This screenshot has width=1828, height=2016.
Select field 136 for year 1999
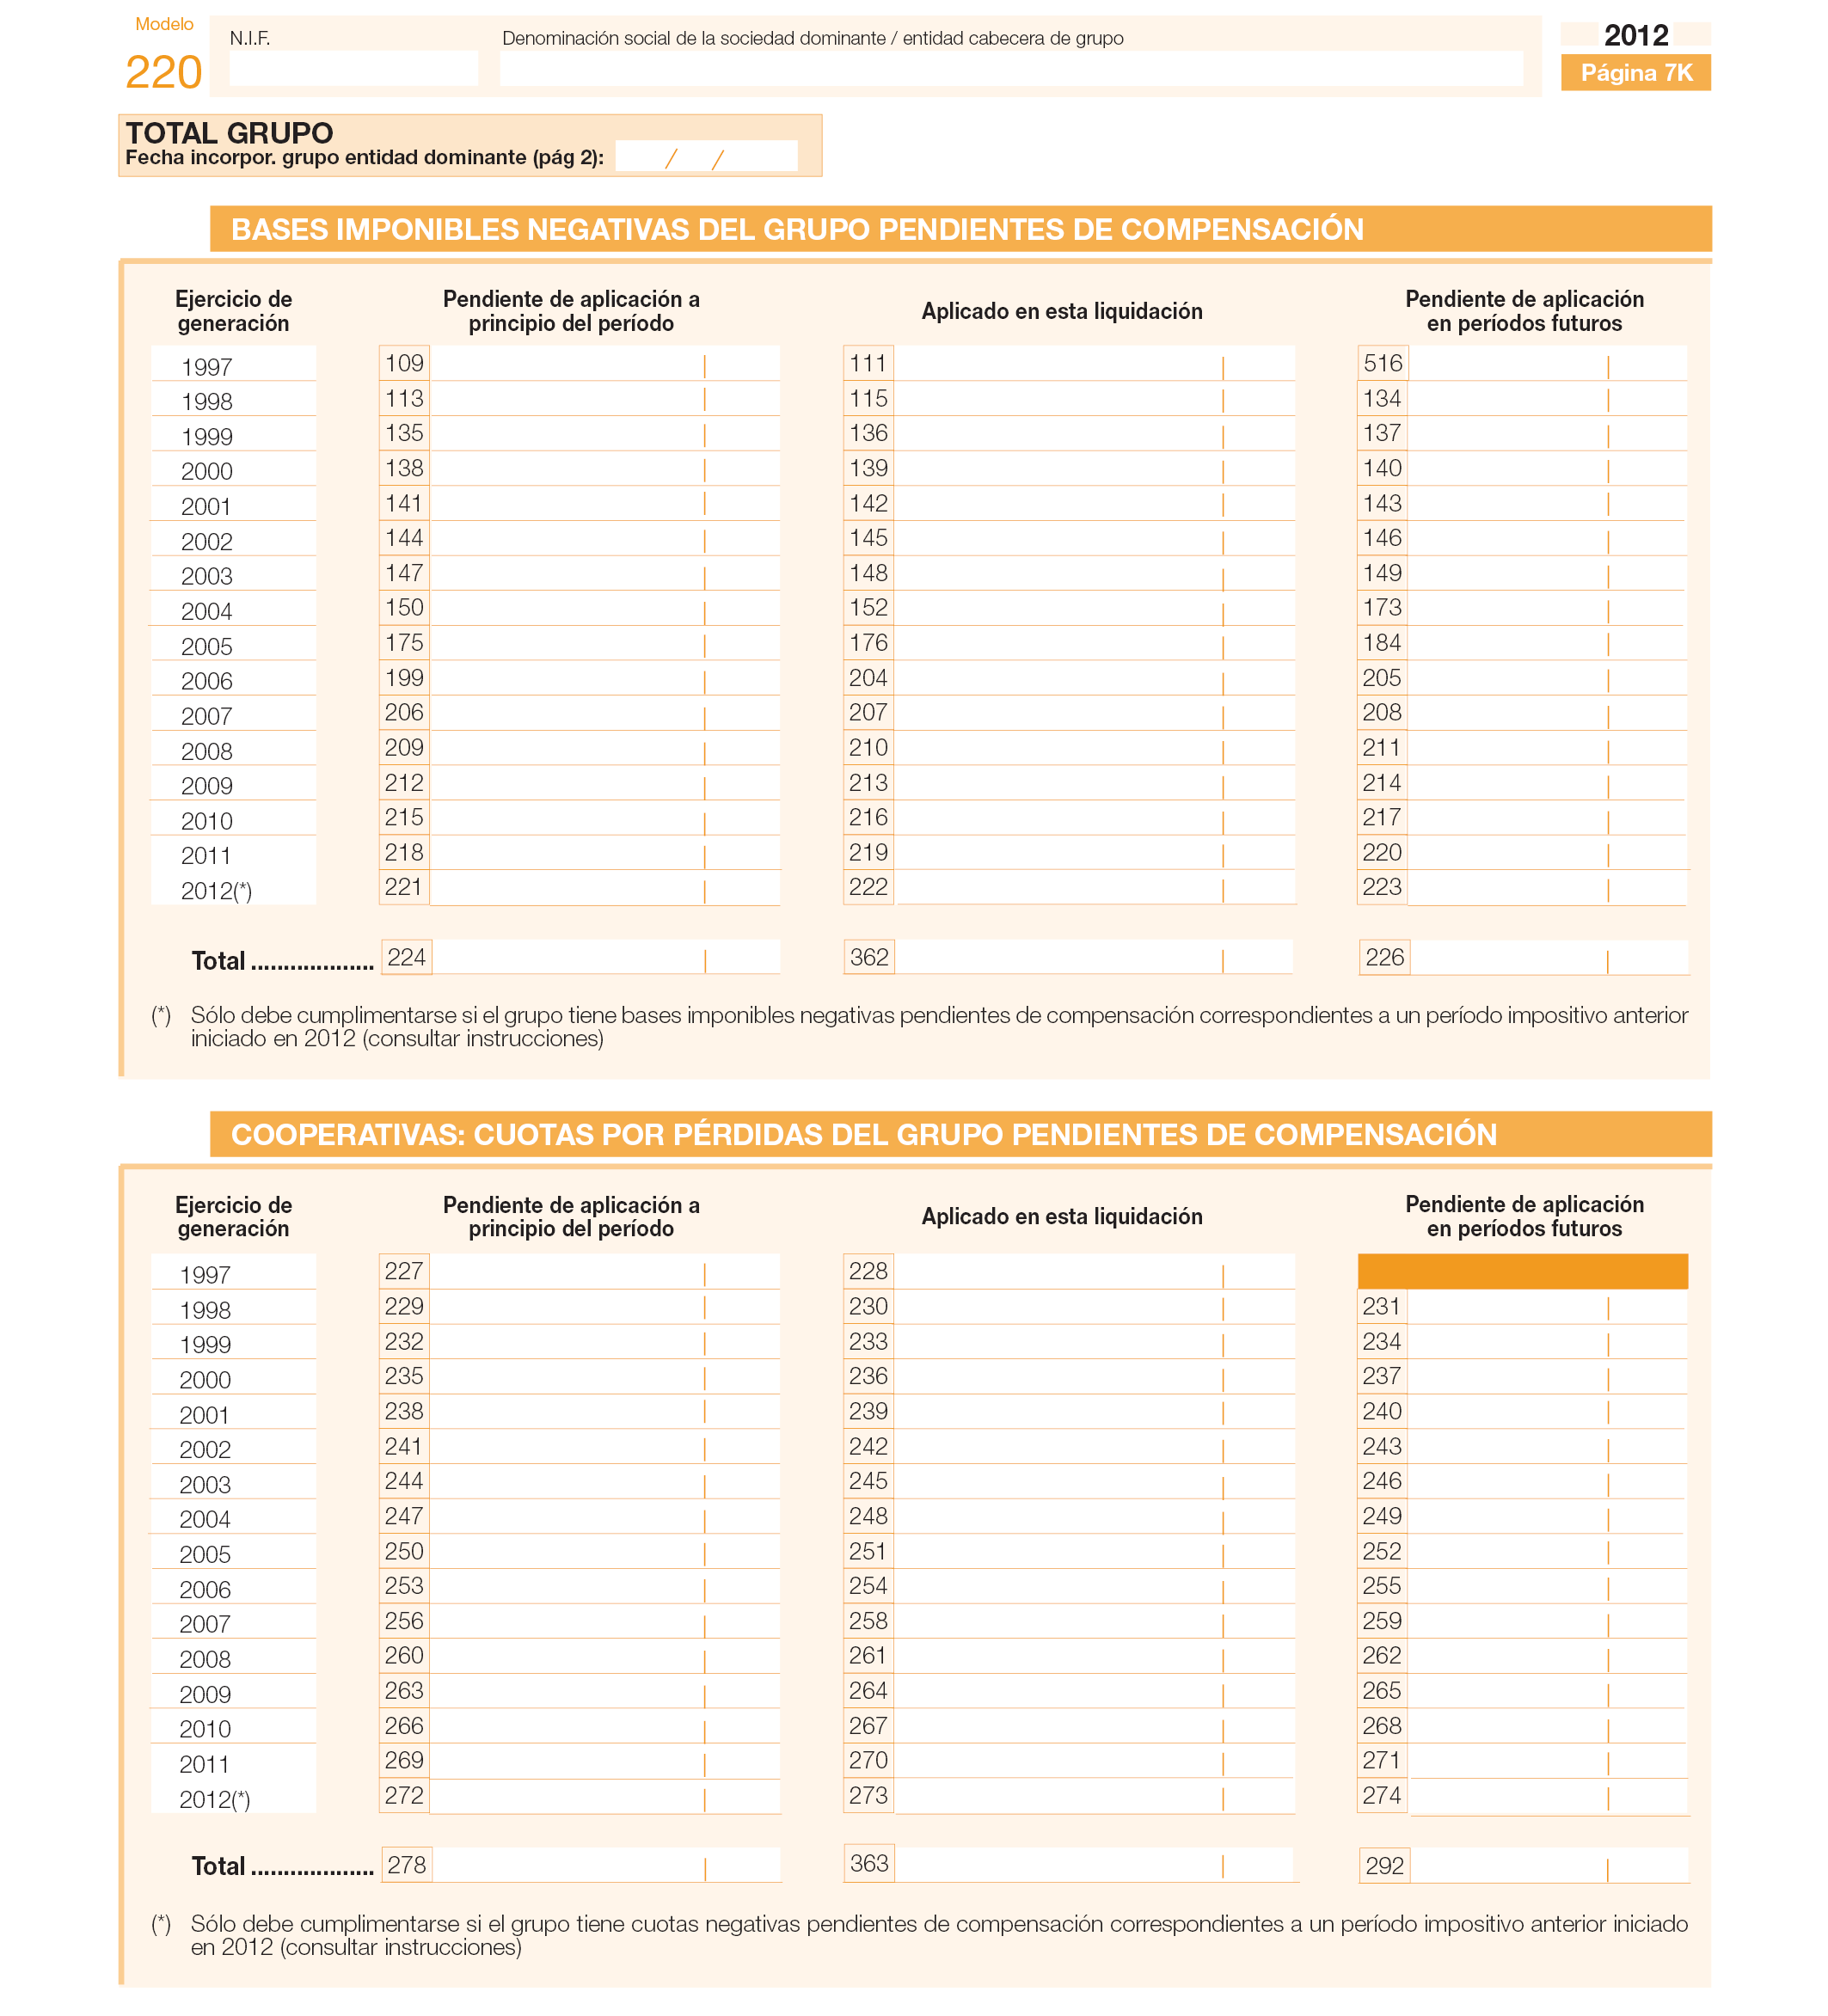coord(1094,434)
